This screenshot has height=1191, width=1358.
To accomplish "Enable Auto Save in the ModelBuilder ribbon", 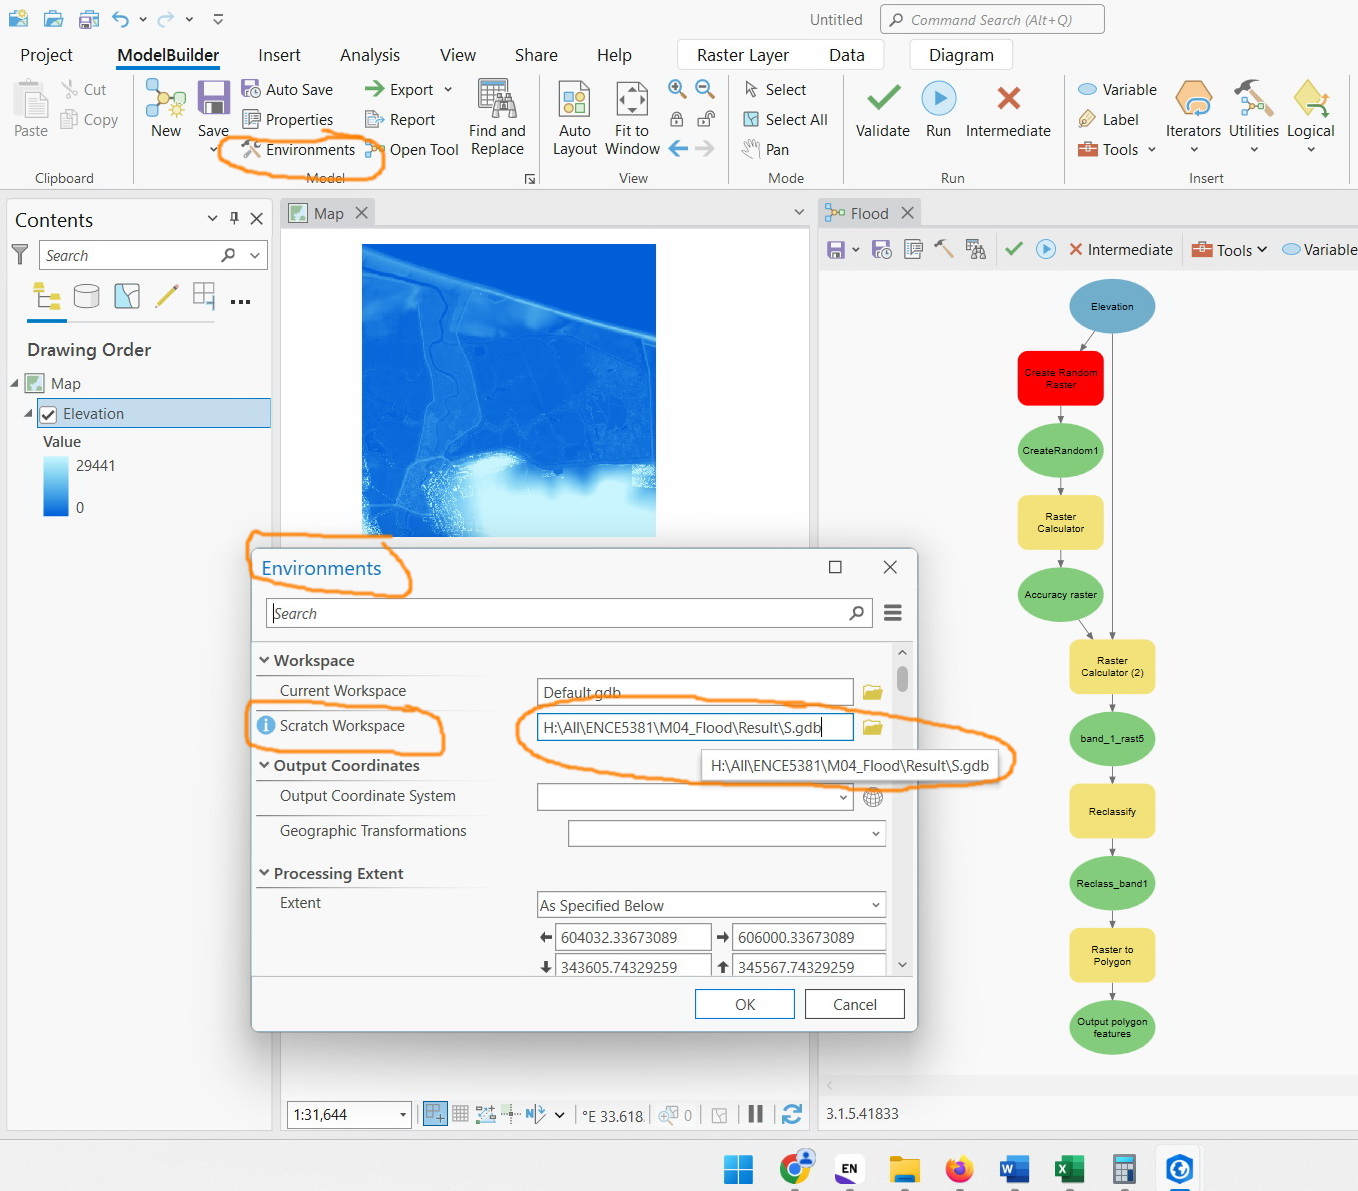I will click(x=290, y=89).
